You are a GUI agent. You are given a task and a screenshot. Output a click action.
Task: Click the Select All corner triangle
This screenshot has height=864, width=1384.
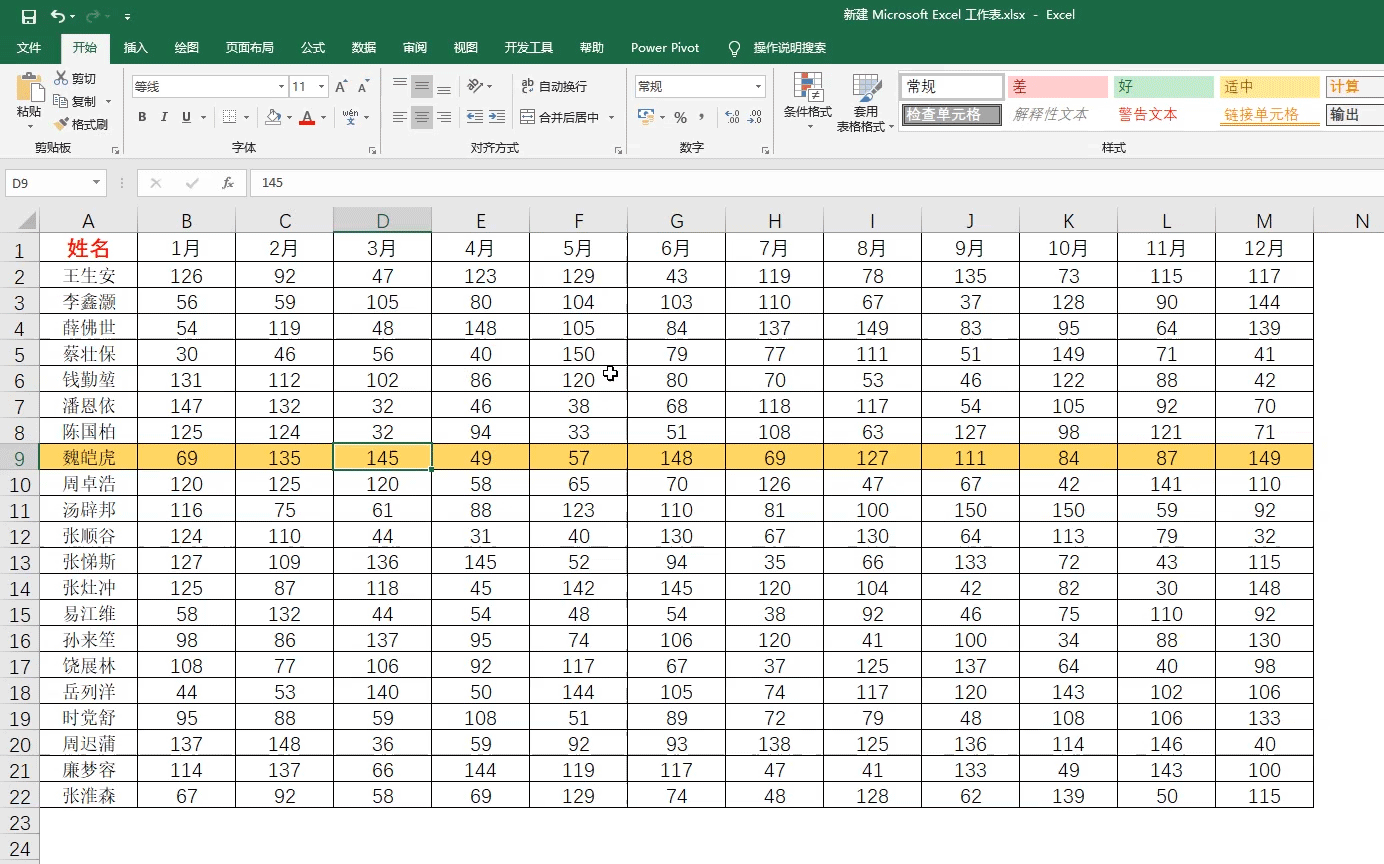[x=26, y=221]
